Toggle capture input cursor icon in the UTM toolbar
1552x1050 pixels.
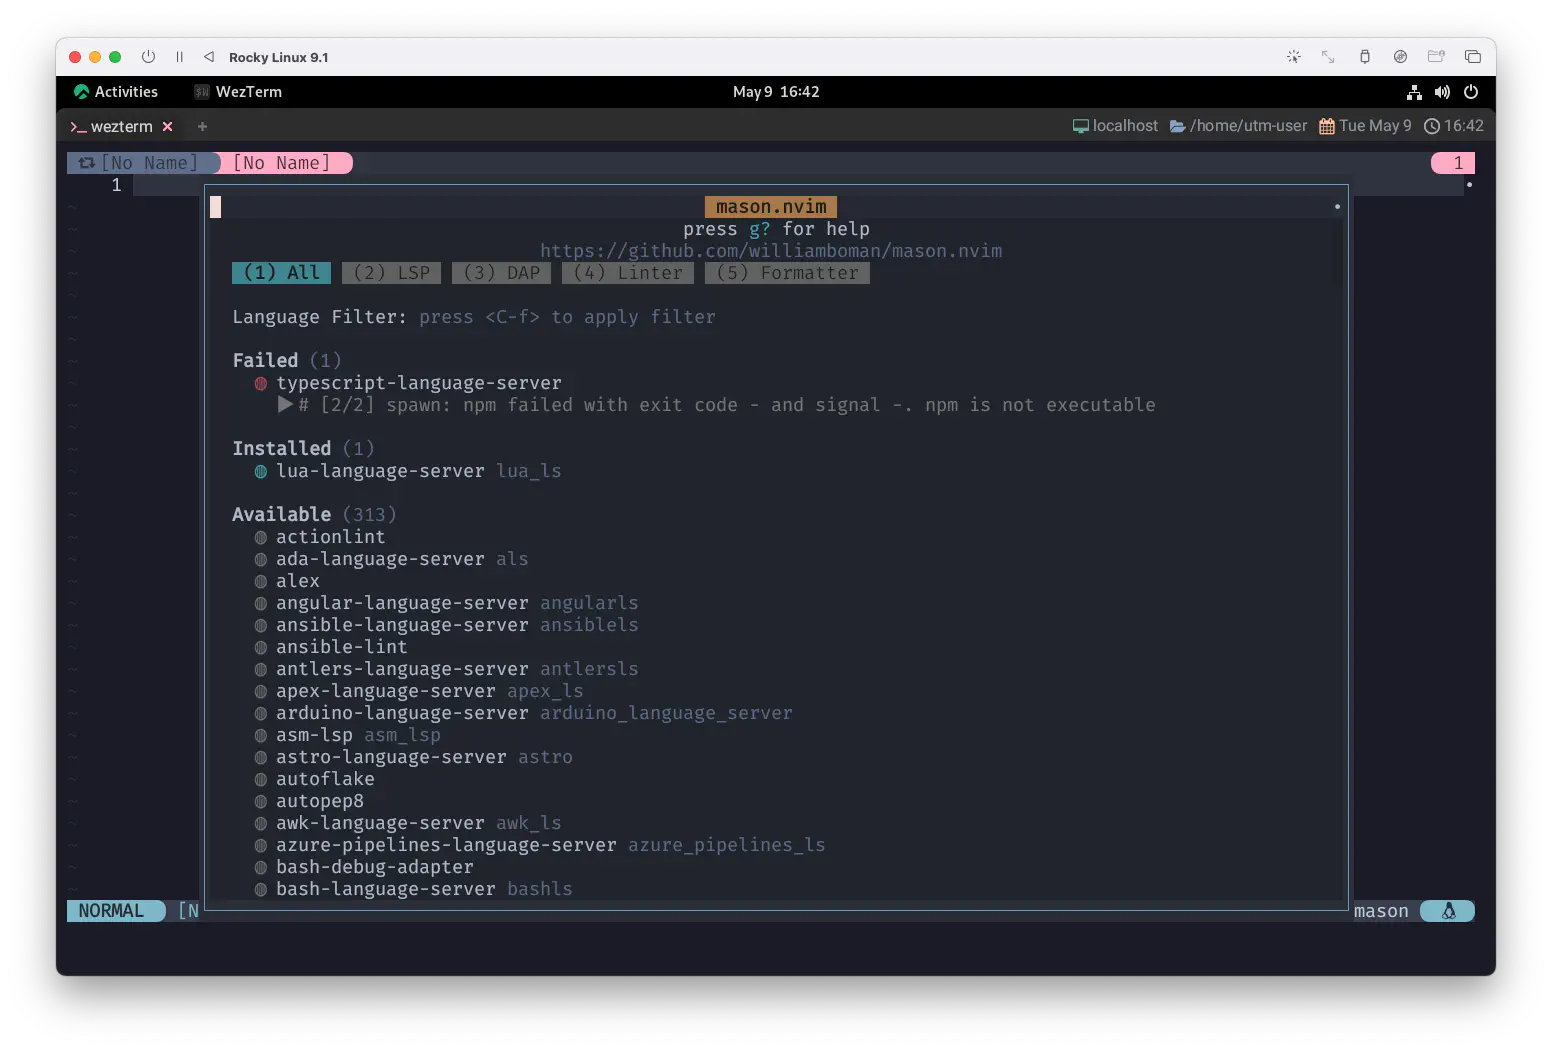click(1293, 57)
